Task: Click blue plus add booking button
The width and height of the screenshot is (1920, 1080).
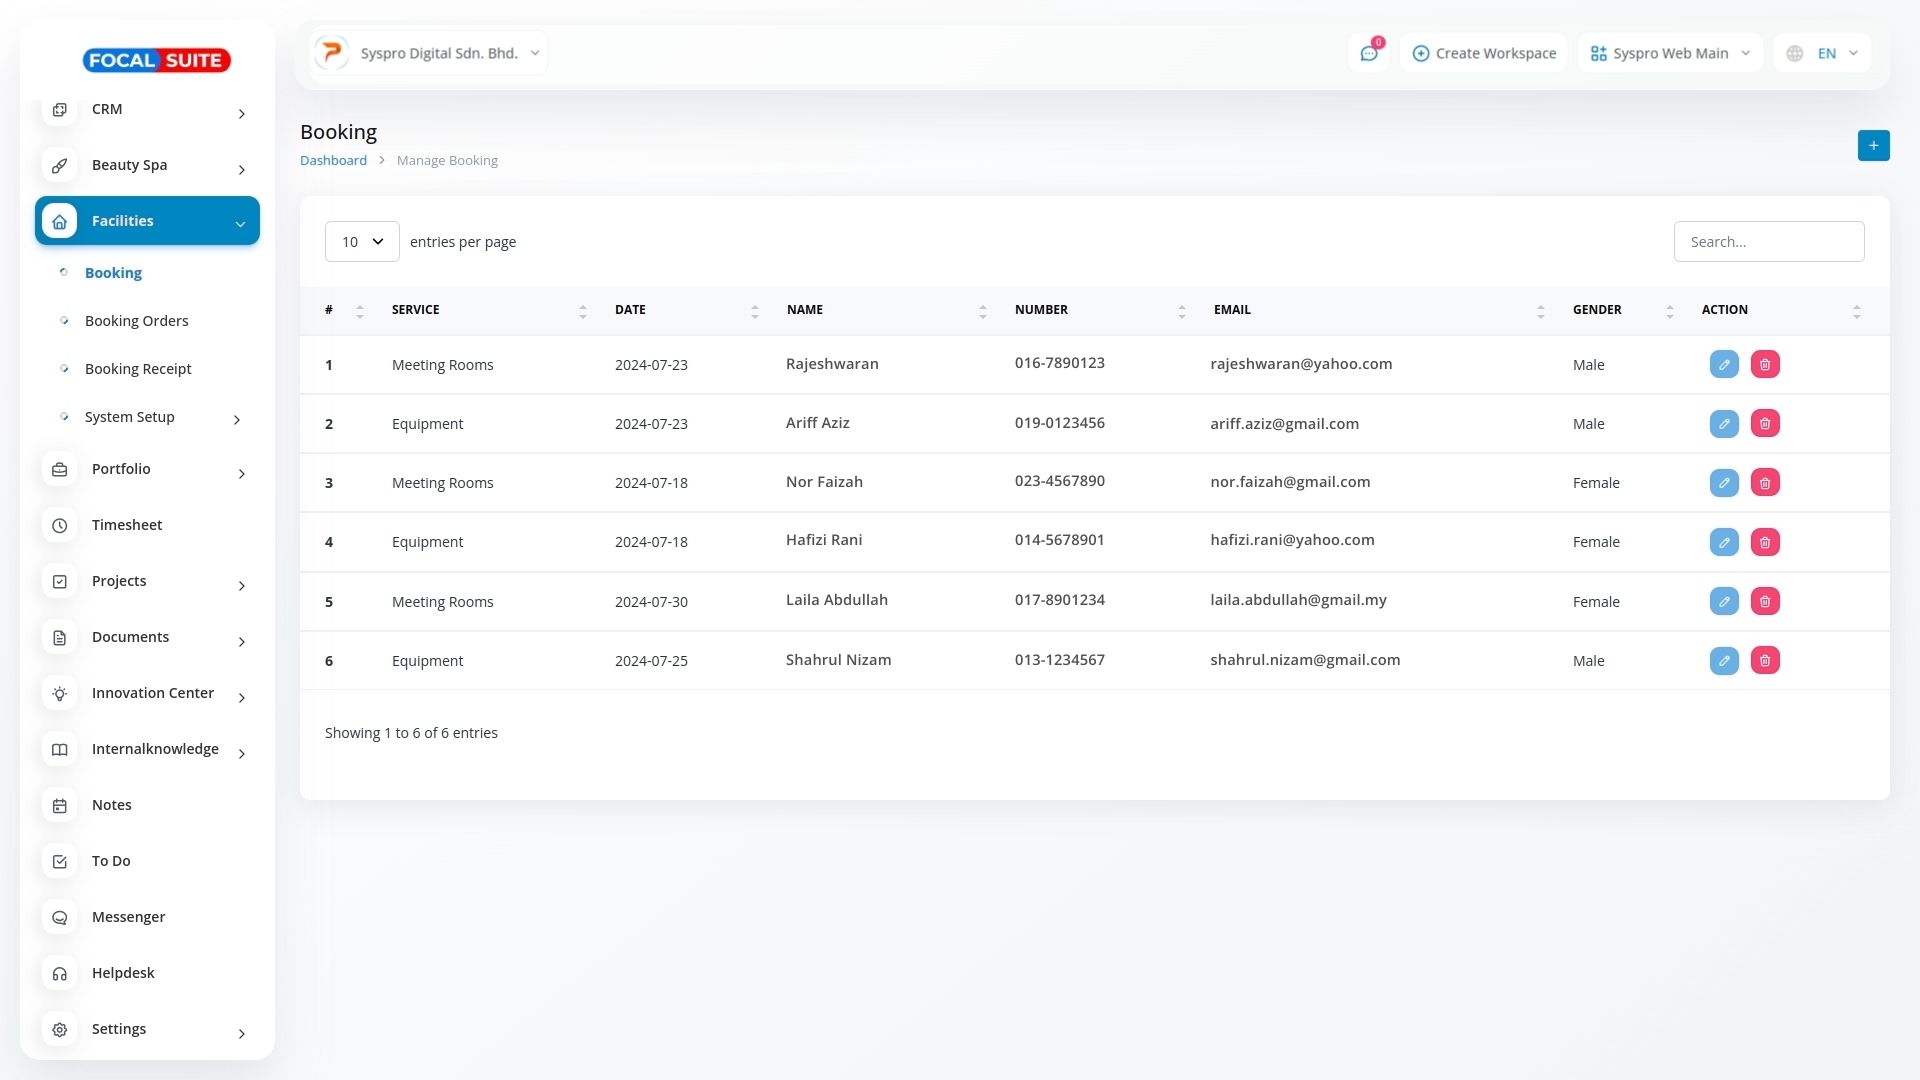Action: tap(1873, 146)
